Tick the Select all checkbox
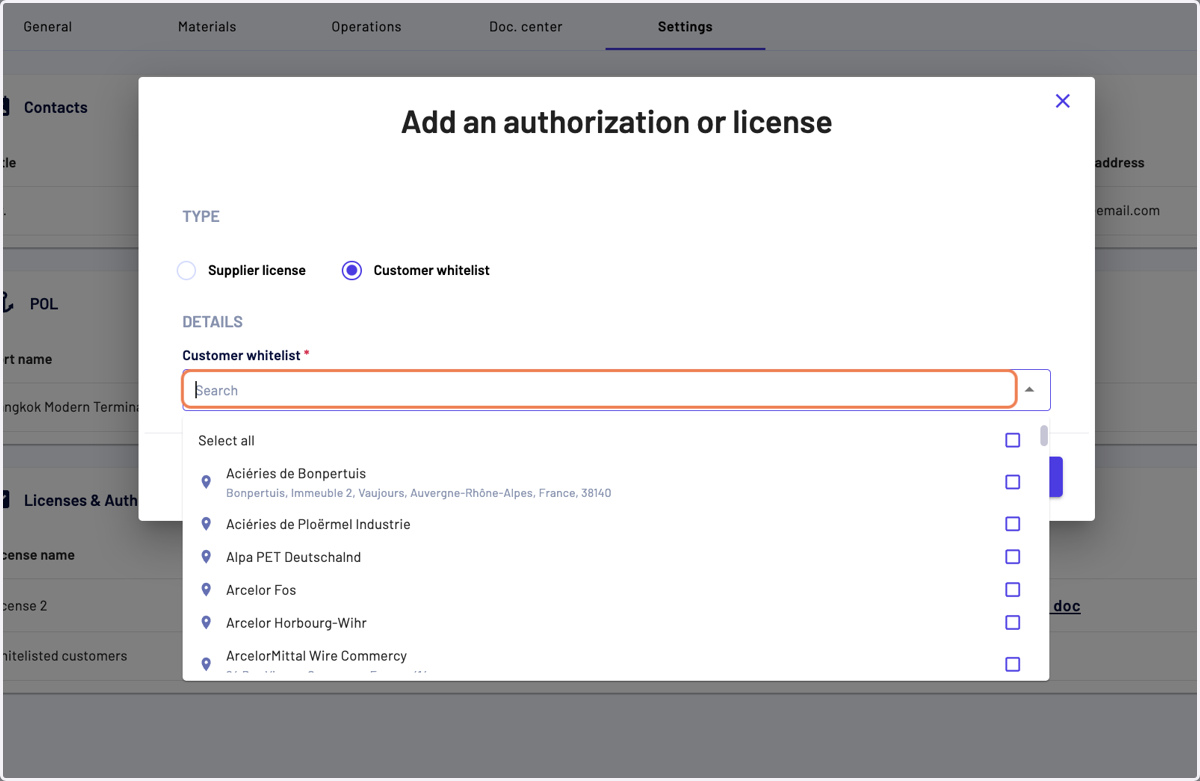Screen dimensions: 1200x781 [1012, 440]
